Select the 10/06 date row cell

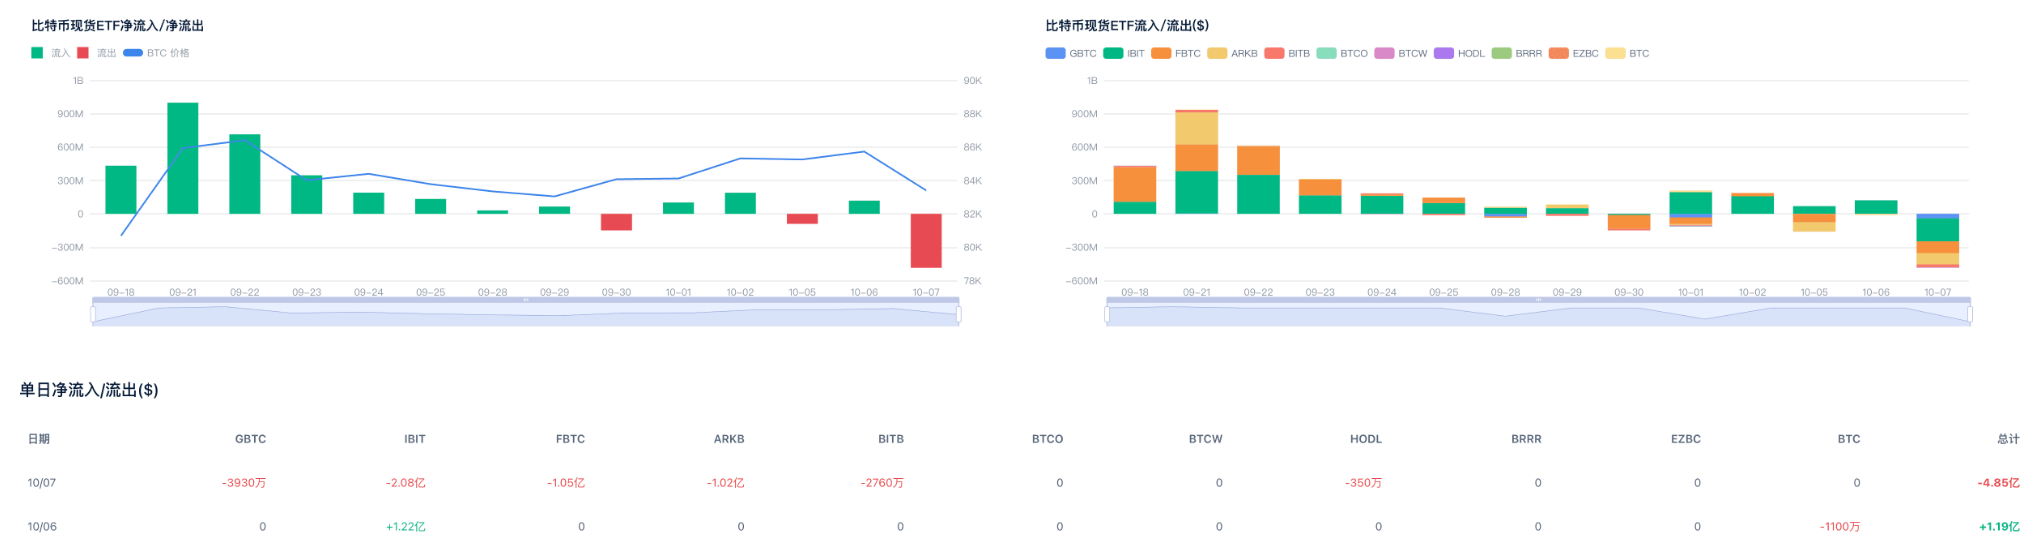tap(41, 527)
